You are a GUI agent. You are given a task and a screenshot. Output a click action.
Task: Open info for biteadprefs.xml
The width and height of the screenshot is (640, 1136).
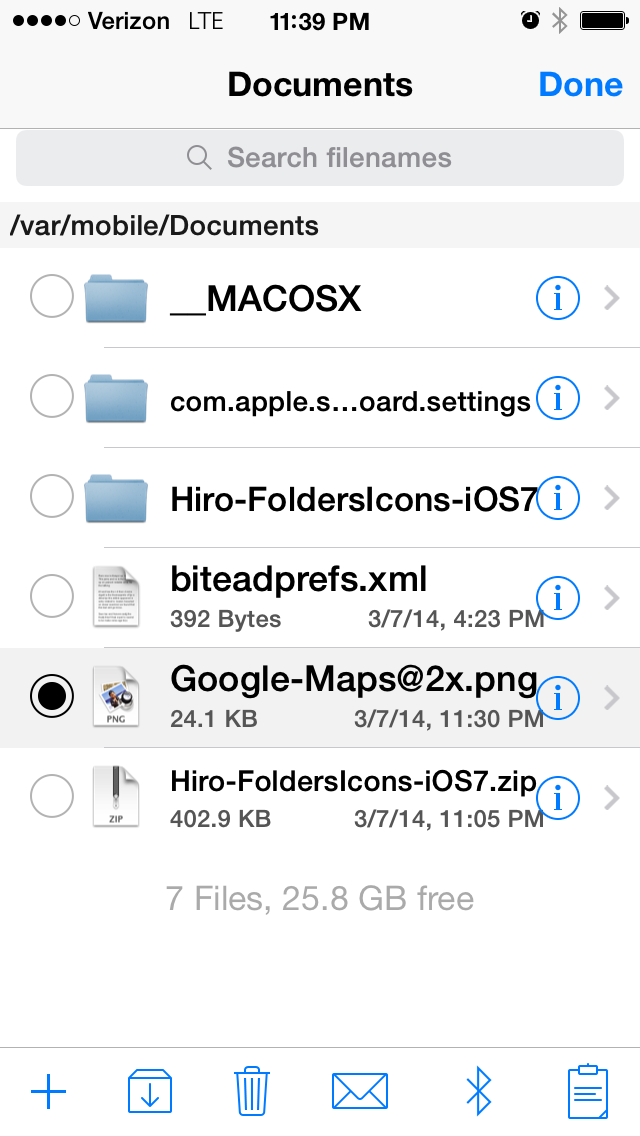[558, 598]
